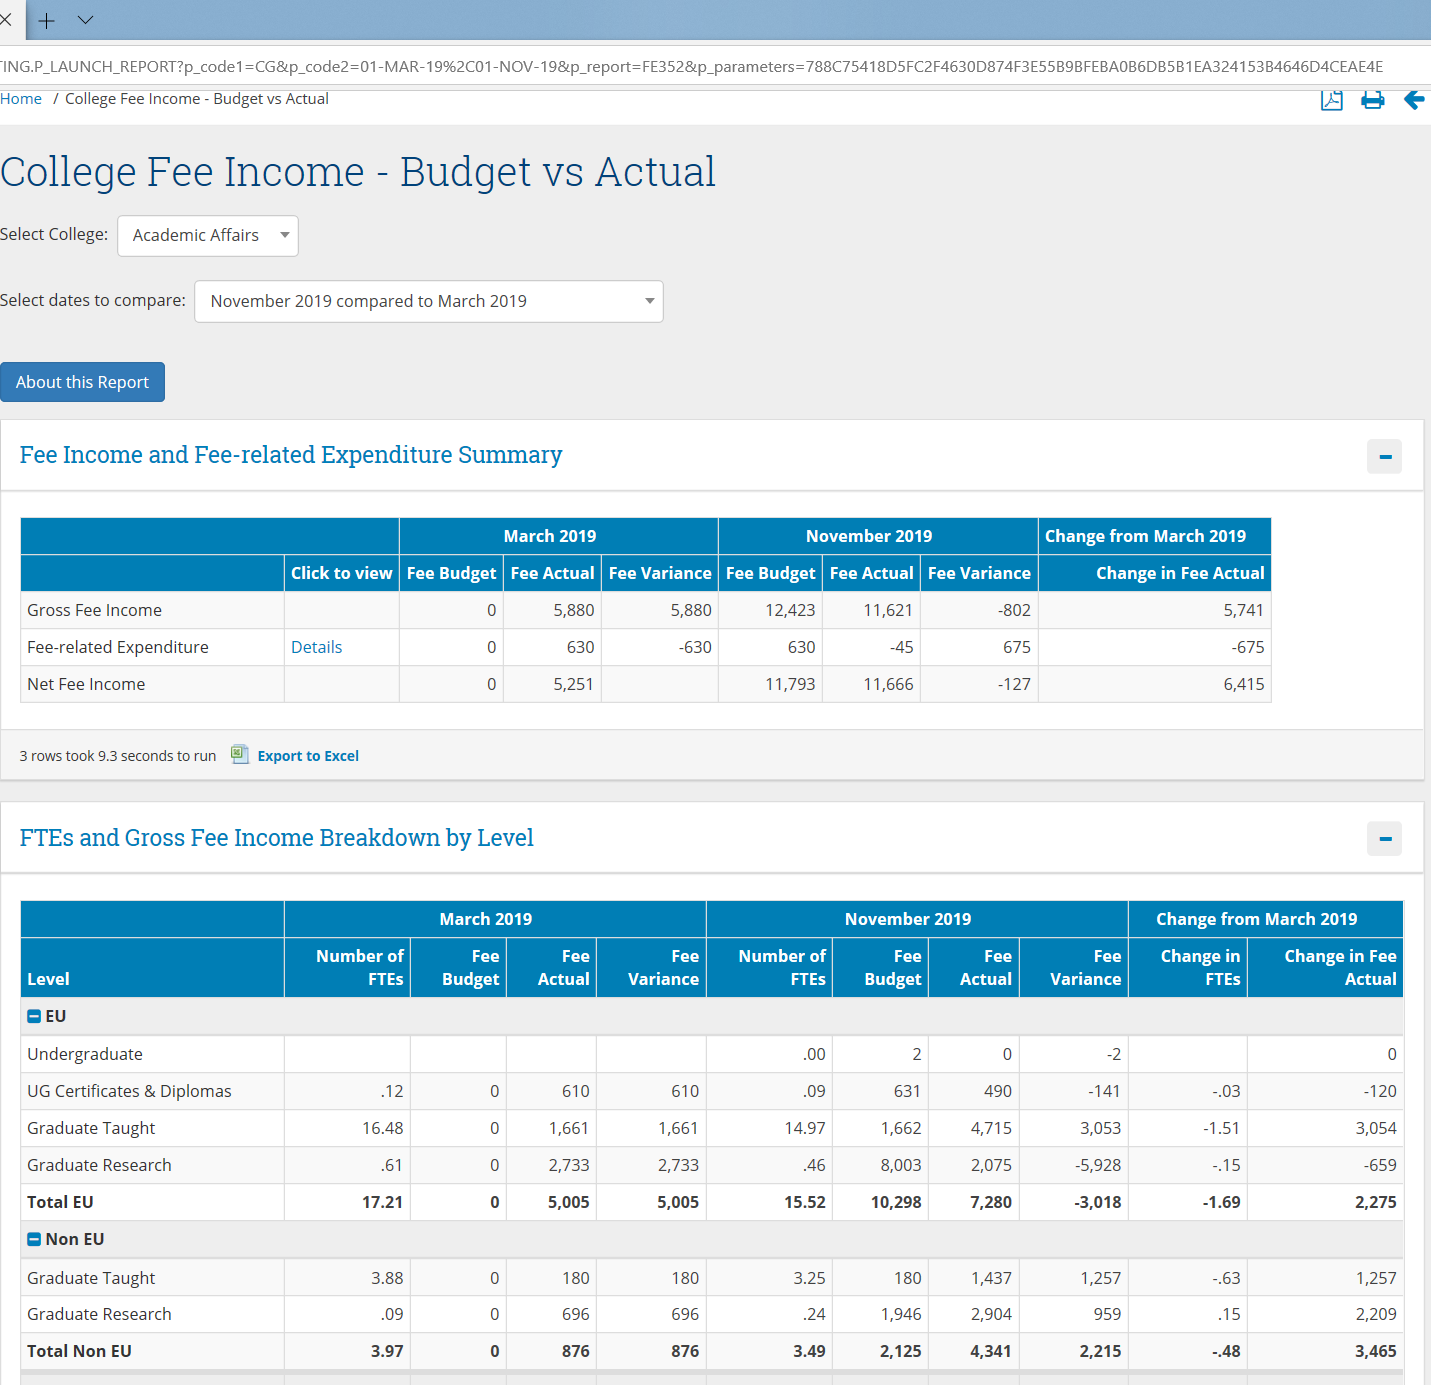
Task: Open Details for Fee-related Expenditure
Action: pyautogui.click(x=316, y=647)
